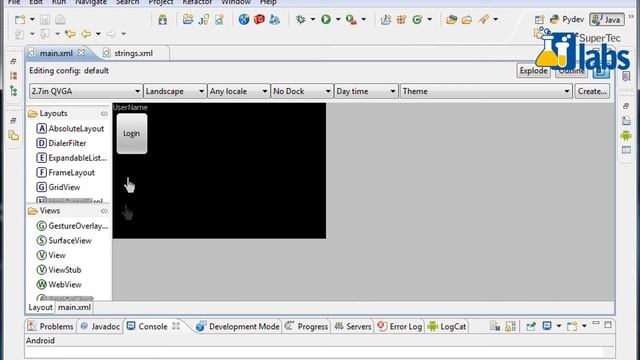640x360 pixels.
Task: Open the Debug button dropdown arrow
Action: pos(313,19)
